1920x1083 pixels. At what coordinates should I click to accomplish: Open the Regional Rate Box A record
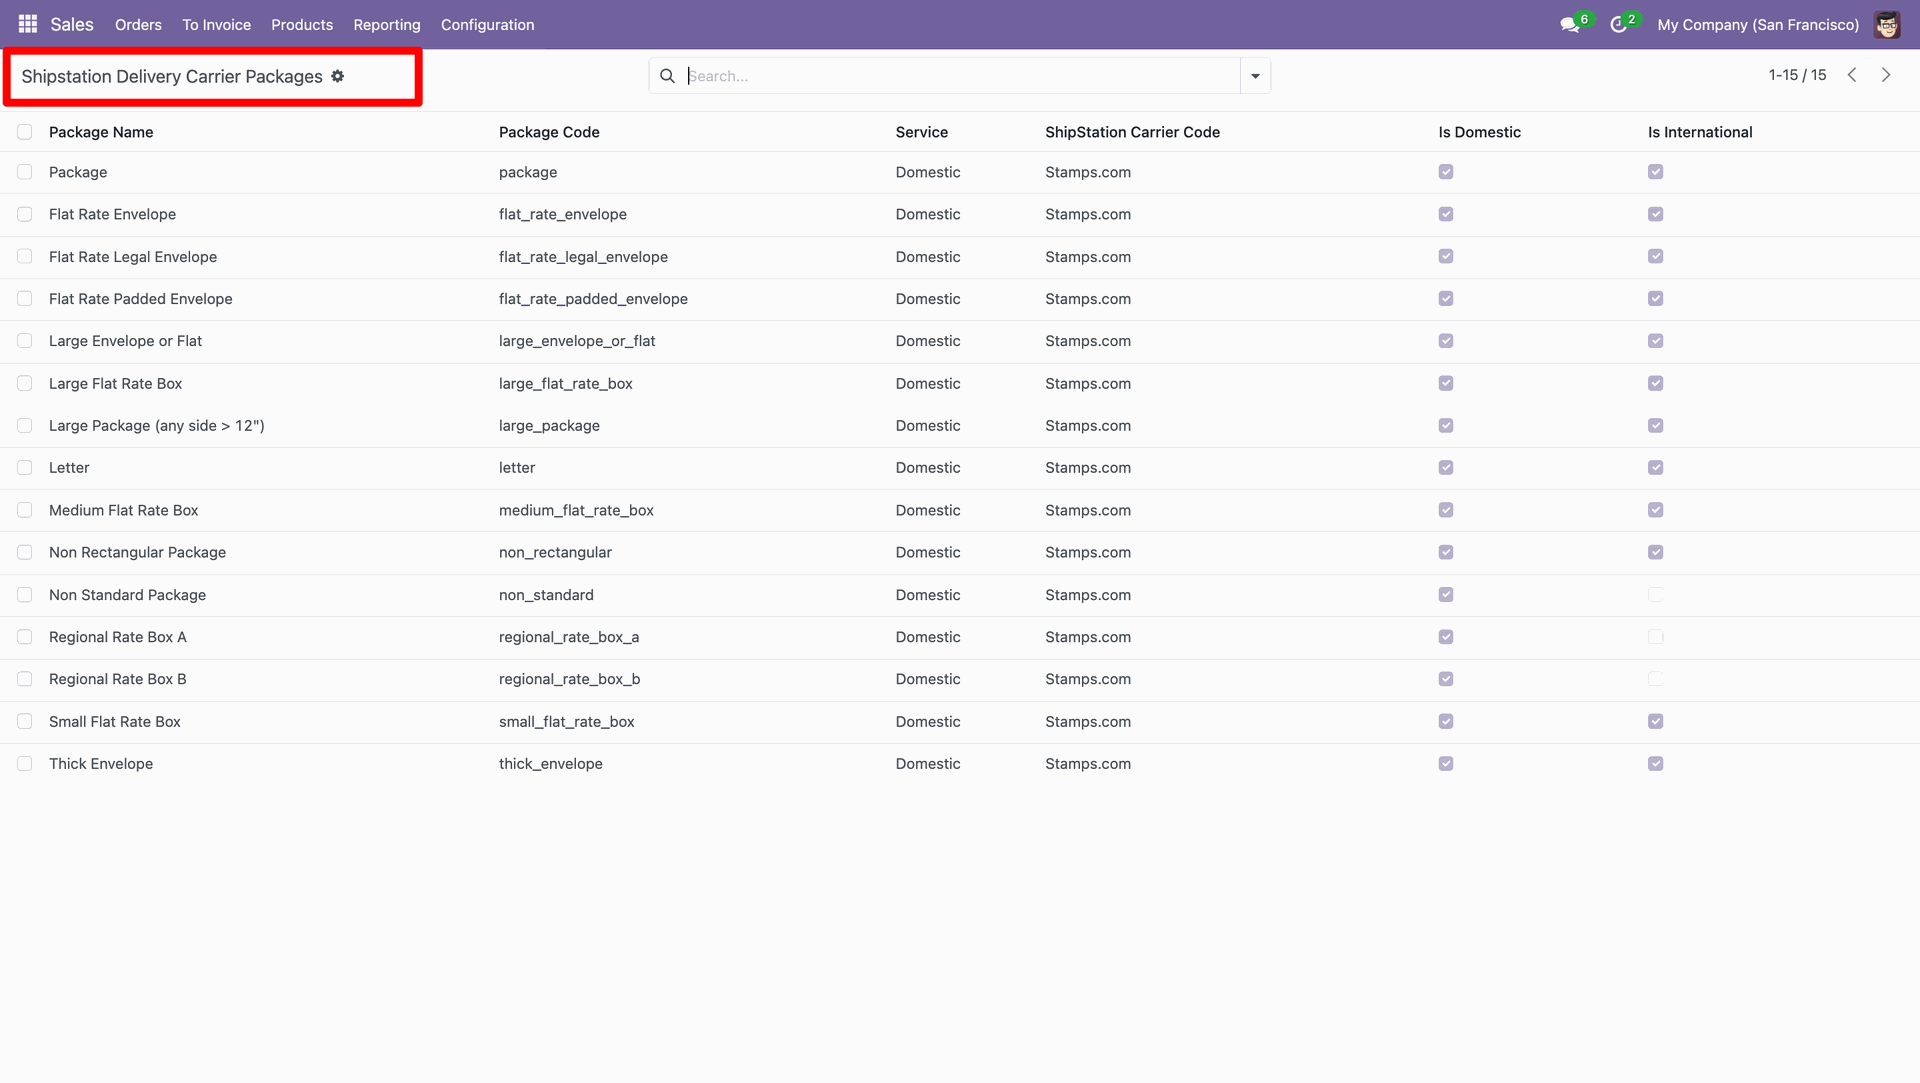click(118, 637)
